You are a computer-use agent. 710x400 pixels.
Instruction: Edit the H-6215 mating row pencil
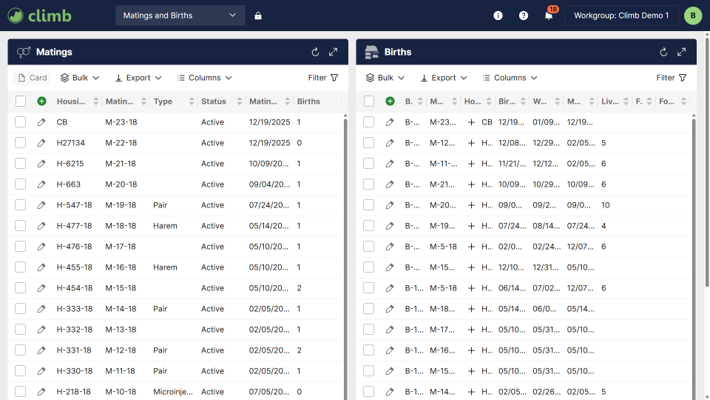tap(41, 163)
